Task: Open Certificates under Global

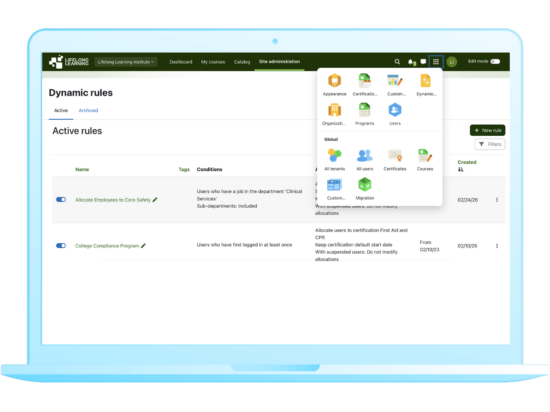Action: pyautogui.click(x=395, y=155)
